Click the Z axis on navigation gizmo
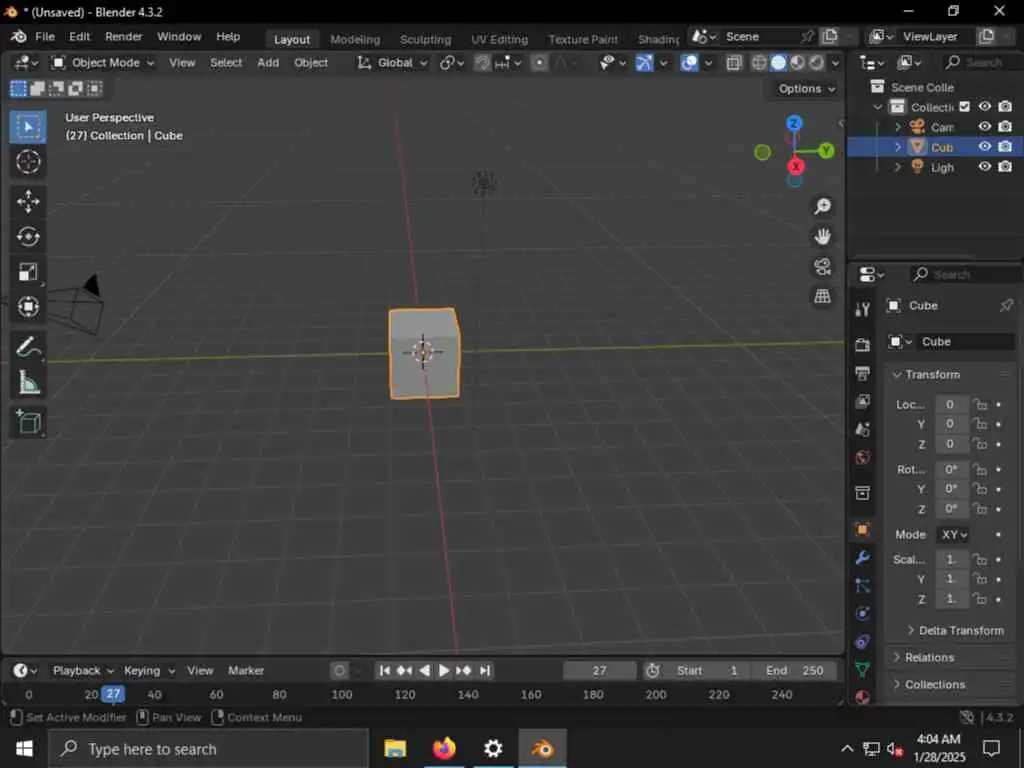This screenshot has height=768, width=1024. (794, 123)
